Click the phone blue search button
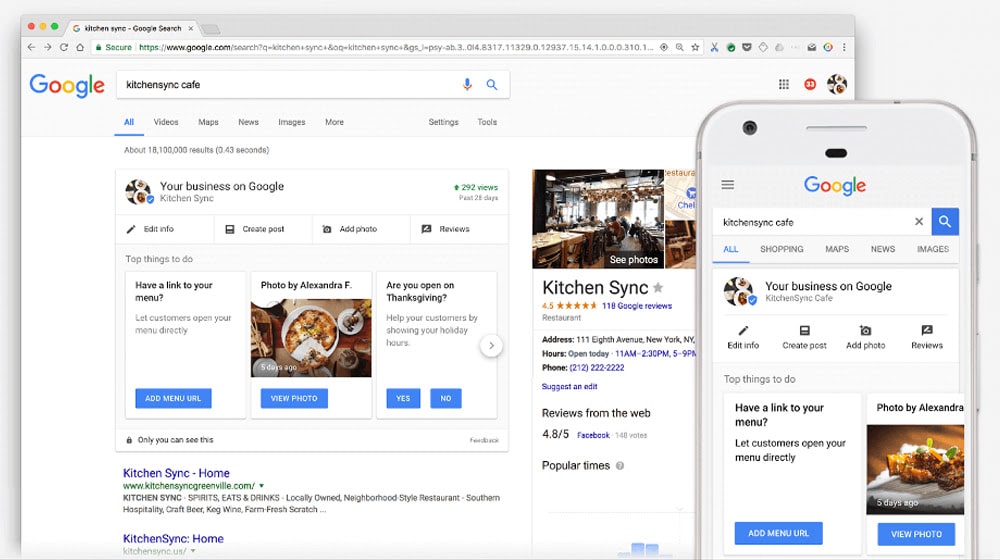This screenshot has width=1000, height=560. tap(945, 222)
